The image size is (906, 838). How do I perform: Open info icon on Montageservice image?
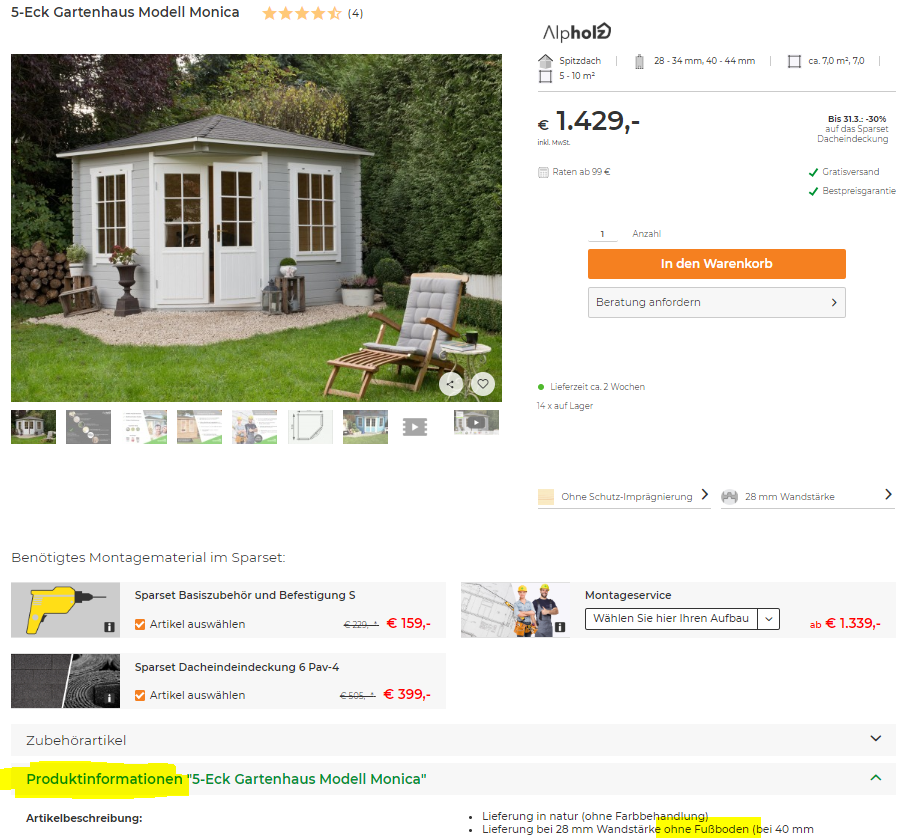[559, 627]
